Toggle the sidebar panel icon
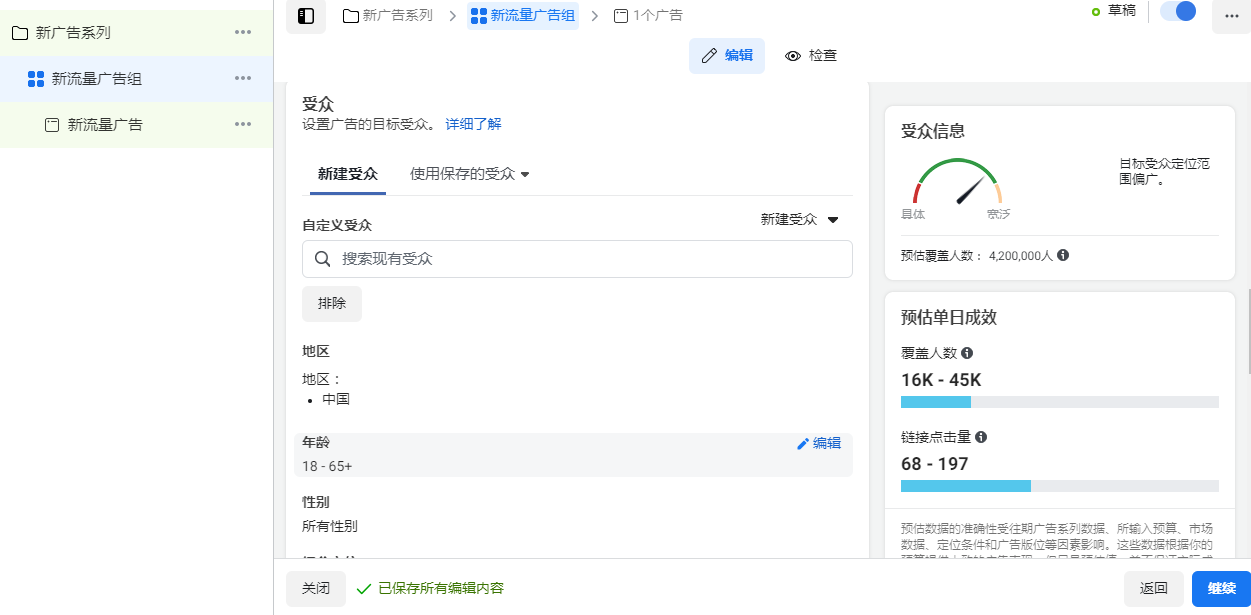This screenshot has height=615, width=1251. click(x=306, y=16)
